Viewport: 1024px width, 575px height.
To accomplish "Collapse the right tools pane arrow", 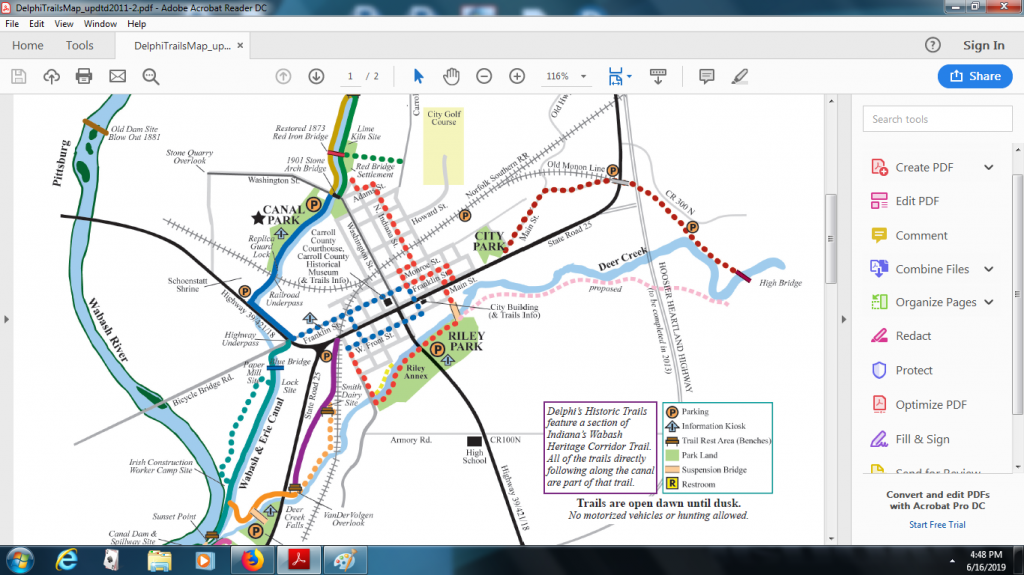I will (845, 319).
